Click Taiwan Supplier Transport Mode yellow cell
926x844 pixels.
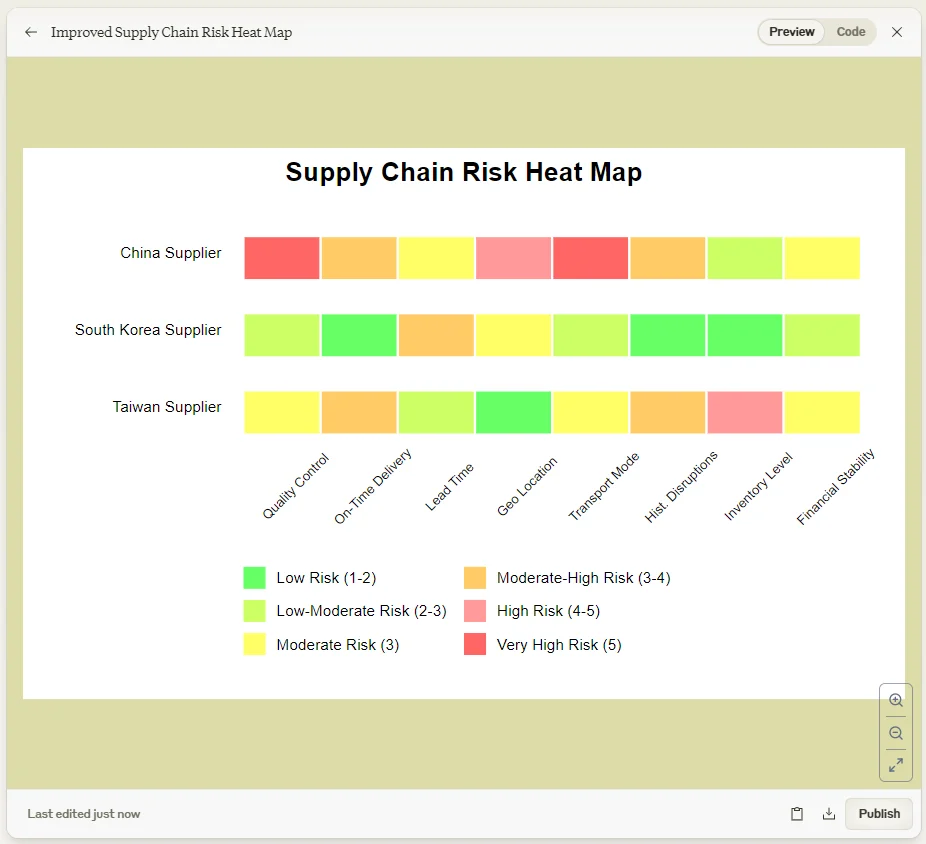click(591, 412)
